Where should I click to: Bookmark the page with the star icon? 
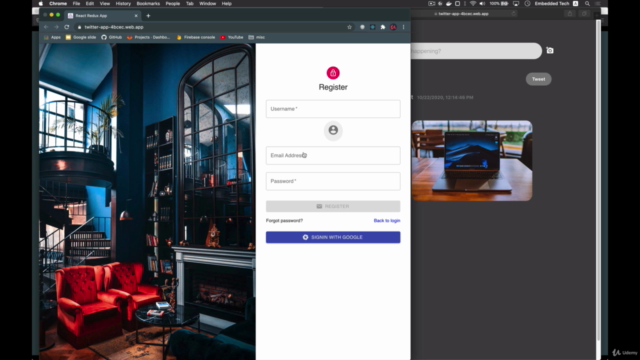(349, 27)
